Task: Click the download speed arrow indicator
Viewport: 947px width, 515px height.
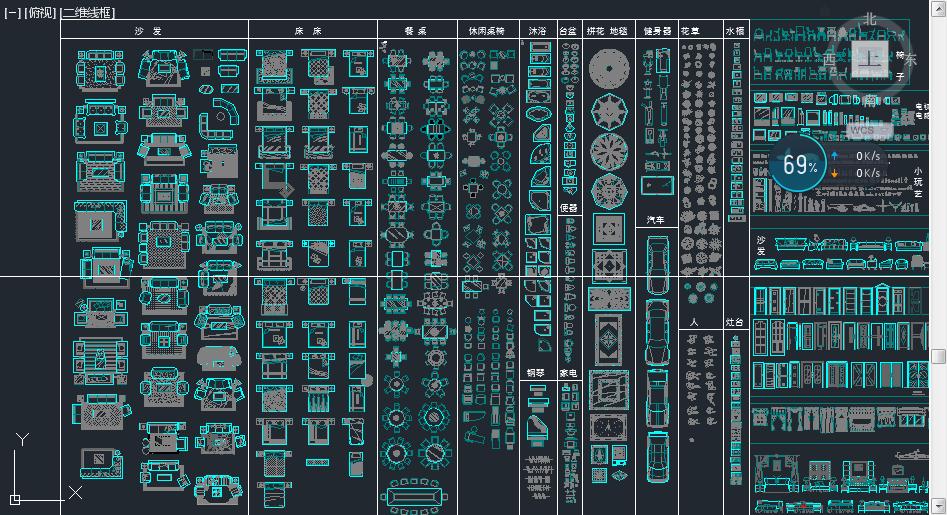Action: (x=835, y=173)
